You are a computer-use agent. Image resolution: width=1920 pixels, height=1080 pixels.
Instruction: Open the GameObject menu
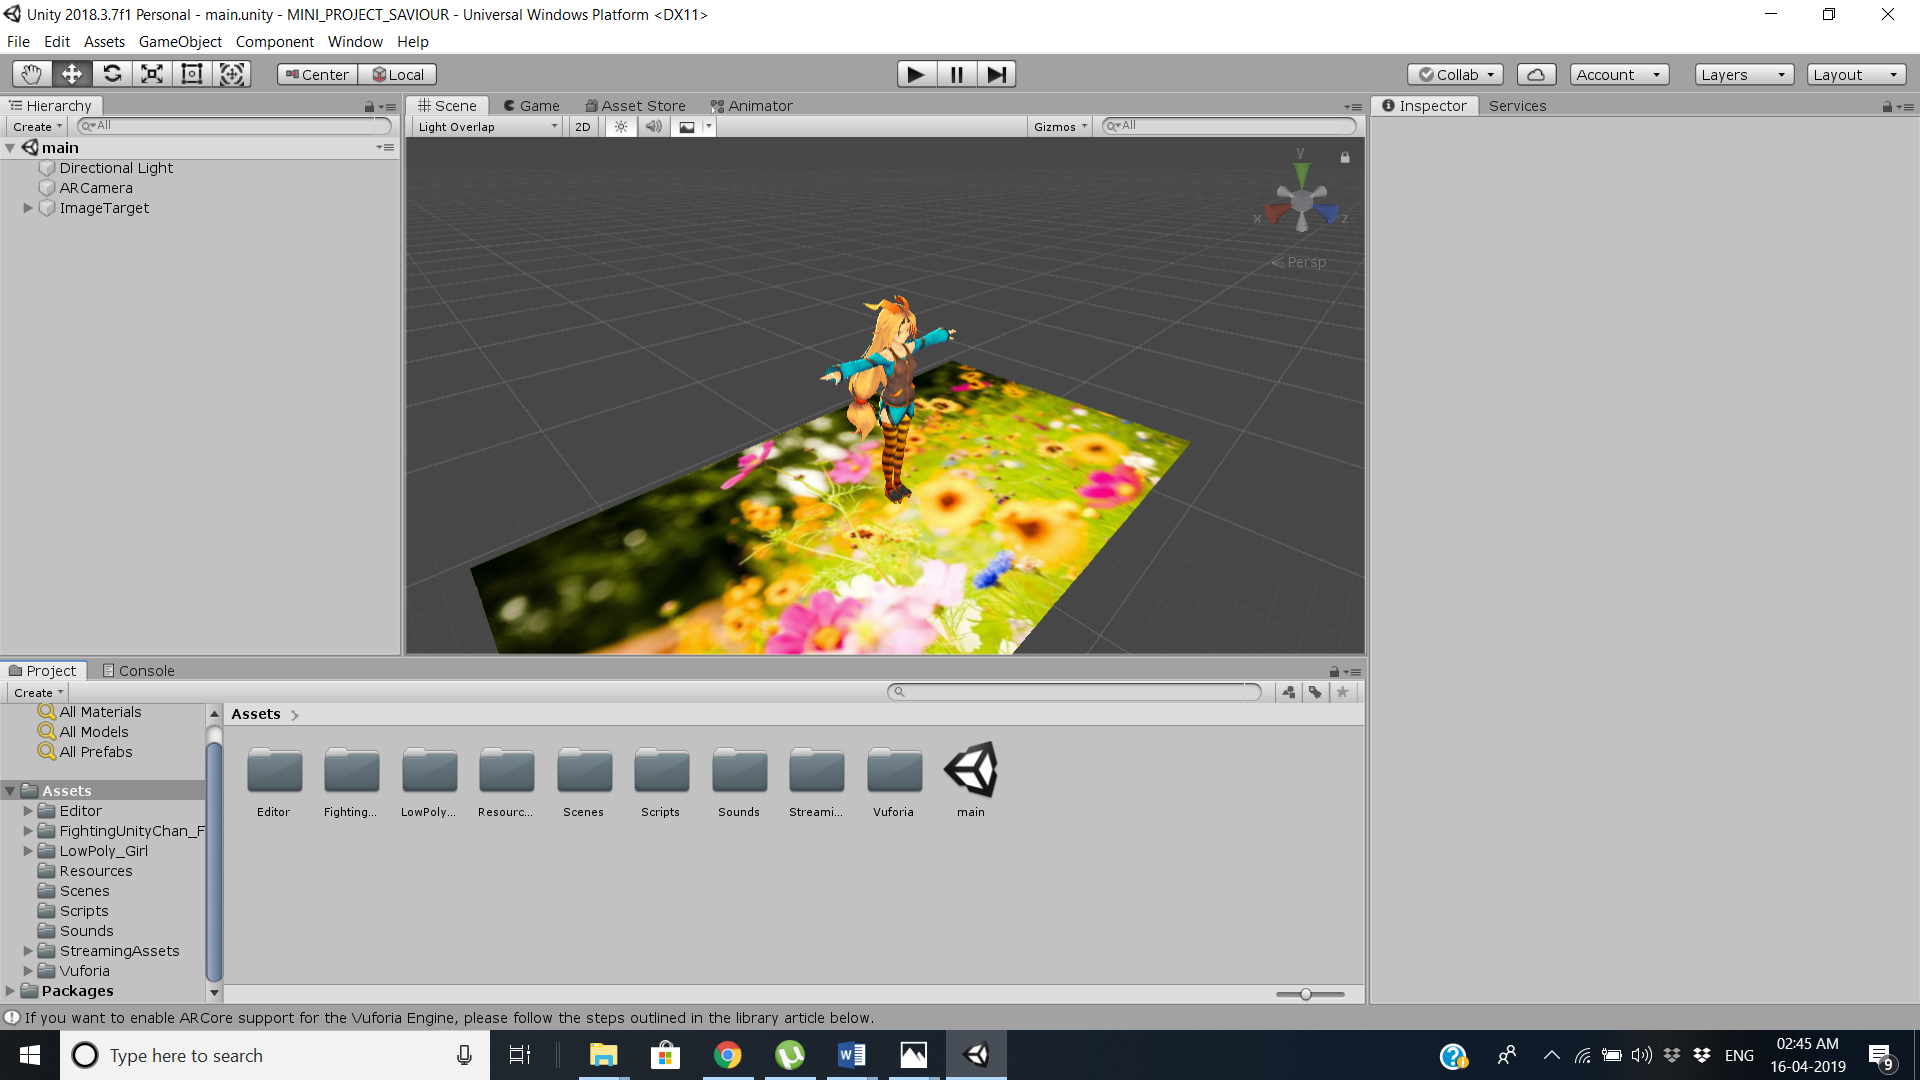click(180, 42)
